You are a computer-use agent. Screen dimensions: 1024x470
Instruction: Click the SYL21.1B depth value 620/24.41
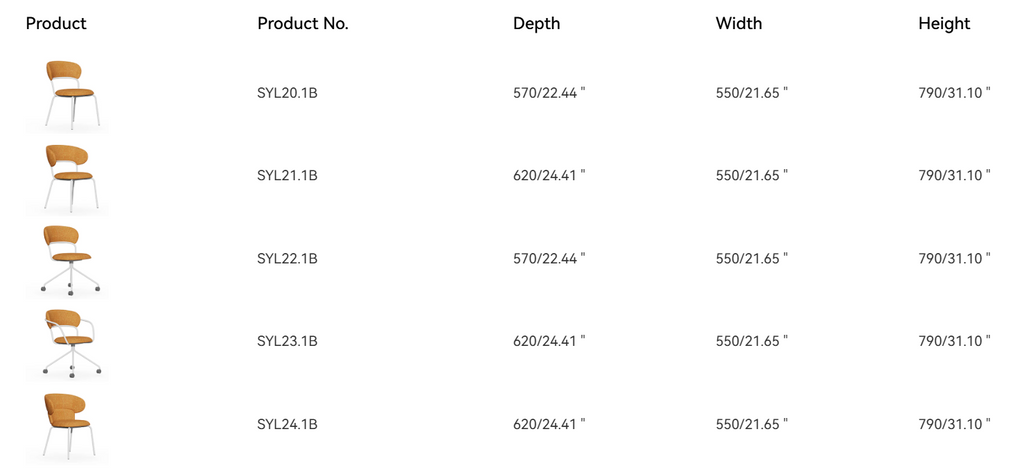pos(549,176)
